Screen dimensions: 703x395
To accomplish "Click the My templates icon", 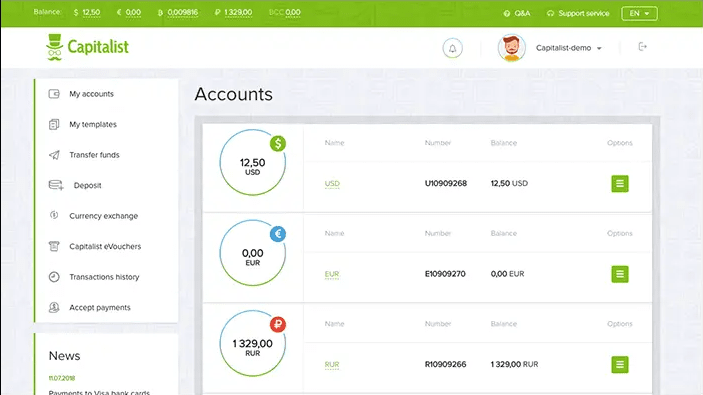I will coord(54,124).
